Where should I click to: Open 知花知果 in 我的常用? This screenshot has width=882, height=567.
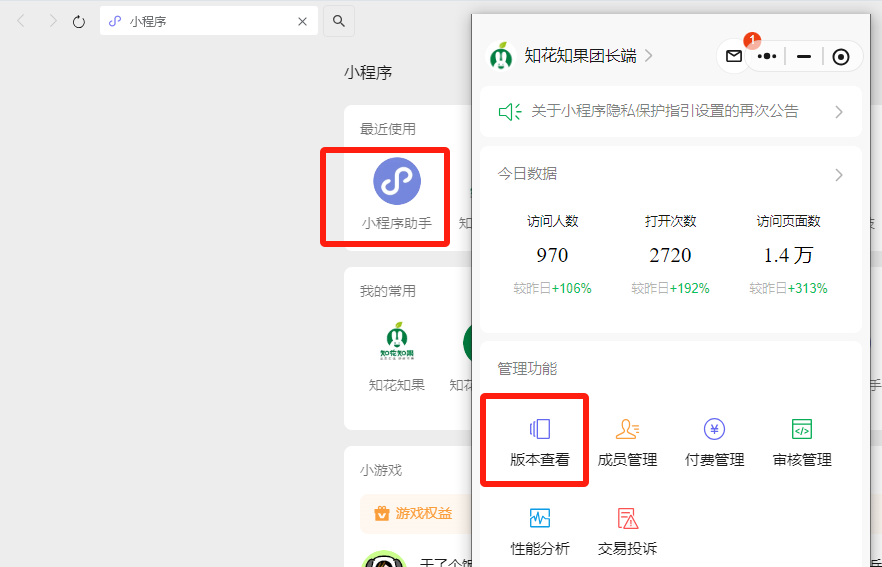397,357
